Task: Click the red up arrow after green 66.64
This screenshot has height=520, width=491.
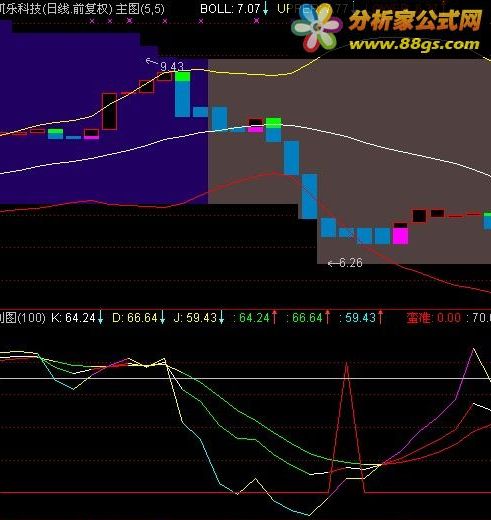Action: tap(327, 317)
